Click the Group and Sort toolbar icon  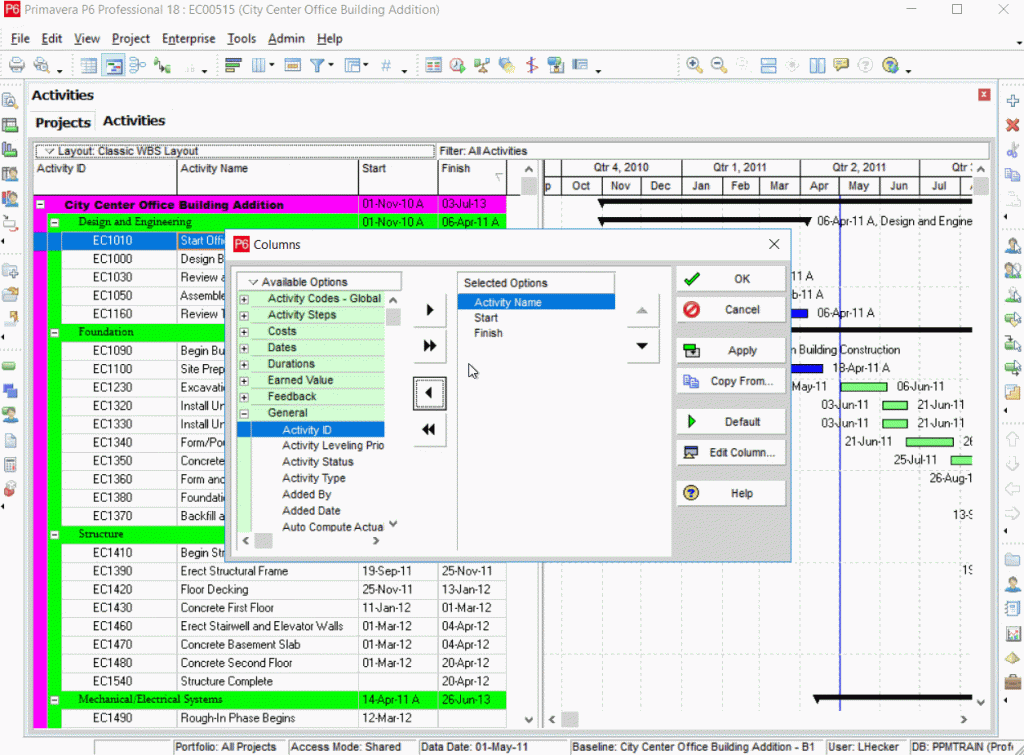tap(353, 65)
